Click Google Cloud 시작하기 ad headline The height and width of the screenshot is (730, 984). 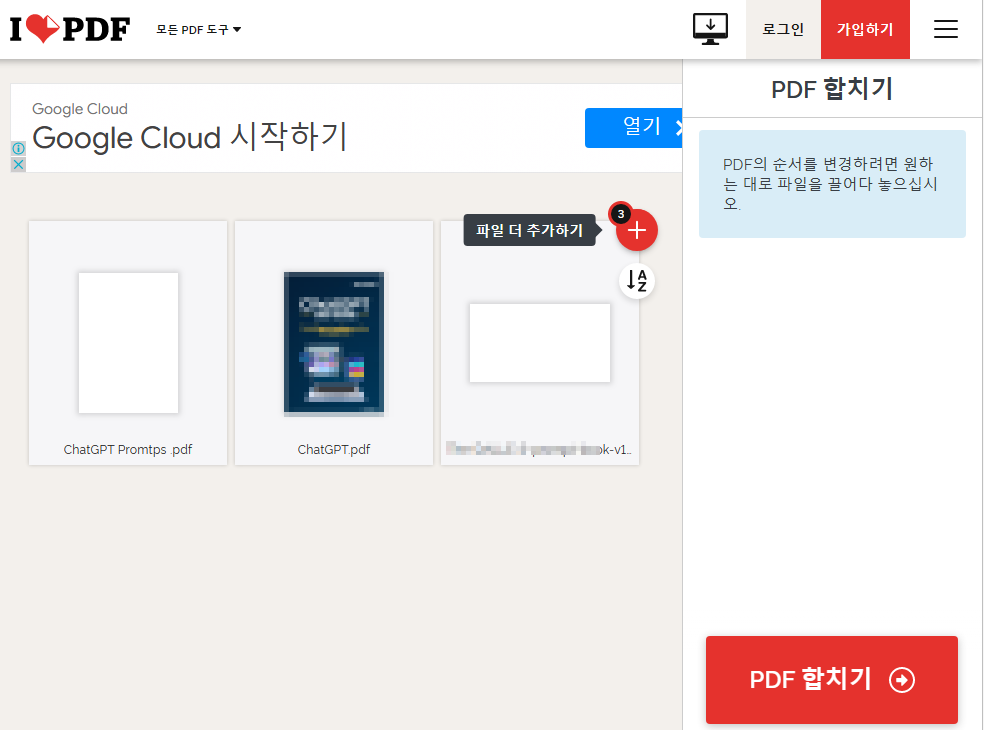coord(190,137)
